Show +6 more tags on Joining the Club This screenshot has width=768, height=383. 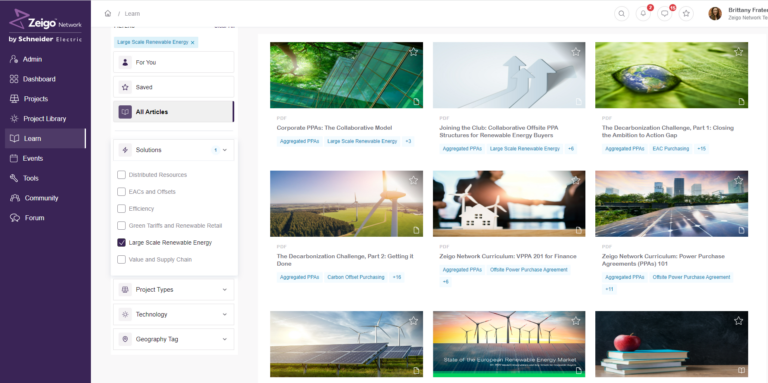click(571, 149)
